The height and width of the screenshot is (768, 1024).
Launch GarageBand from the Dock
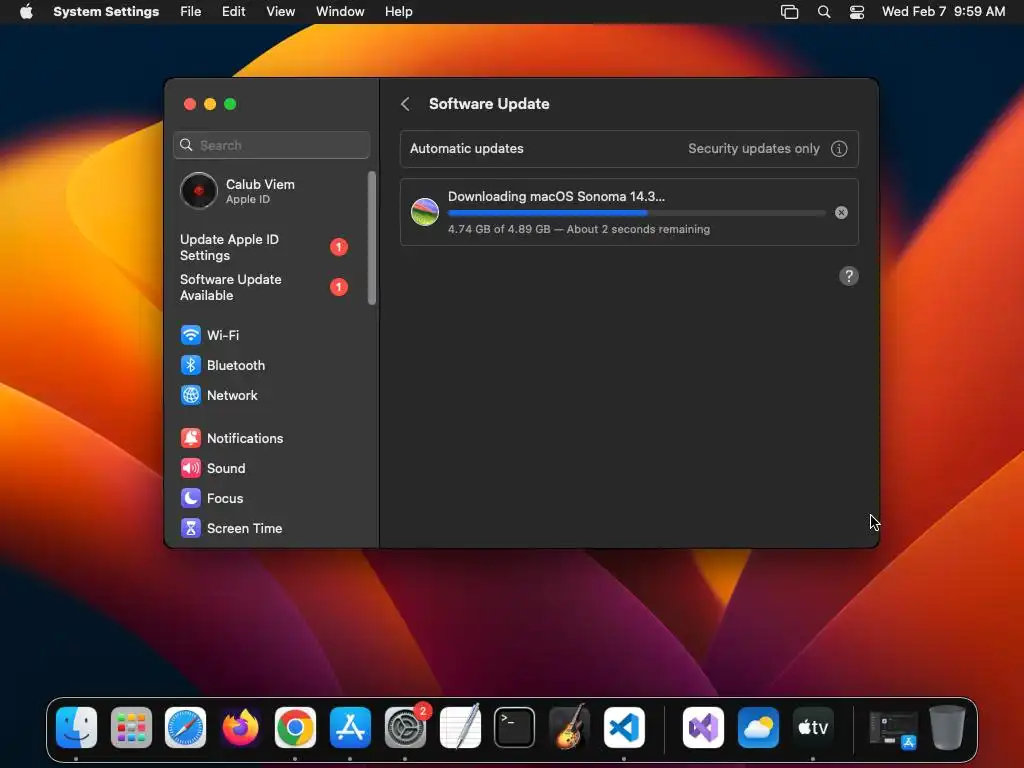point(569,727)
